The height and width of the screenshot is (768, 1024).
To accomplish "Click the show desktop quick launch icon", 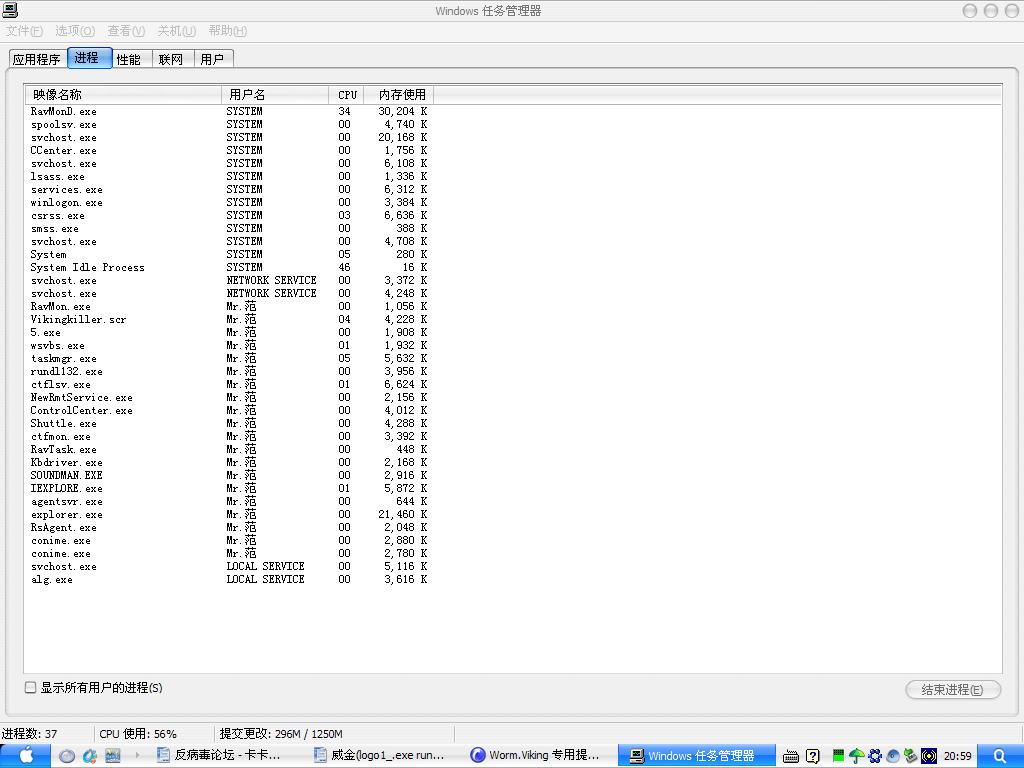I will 112,756.
